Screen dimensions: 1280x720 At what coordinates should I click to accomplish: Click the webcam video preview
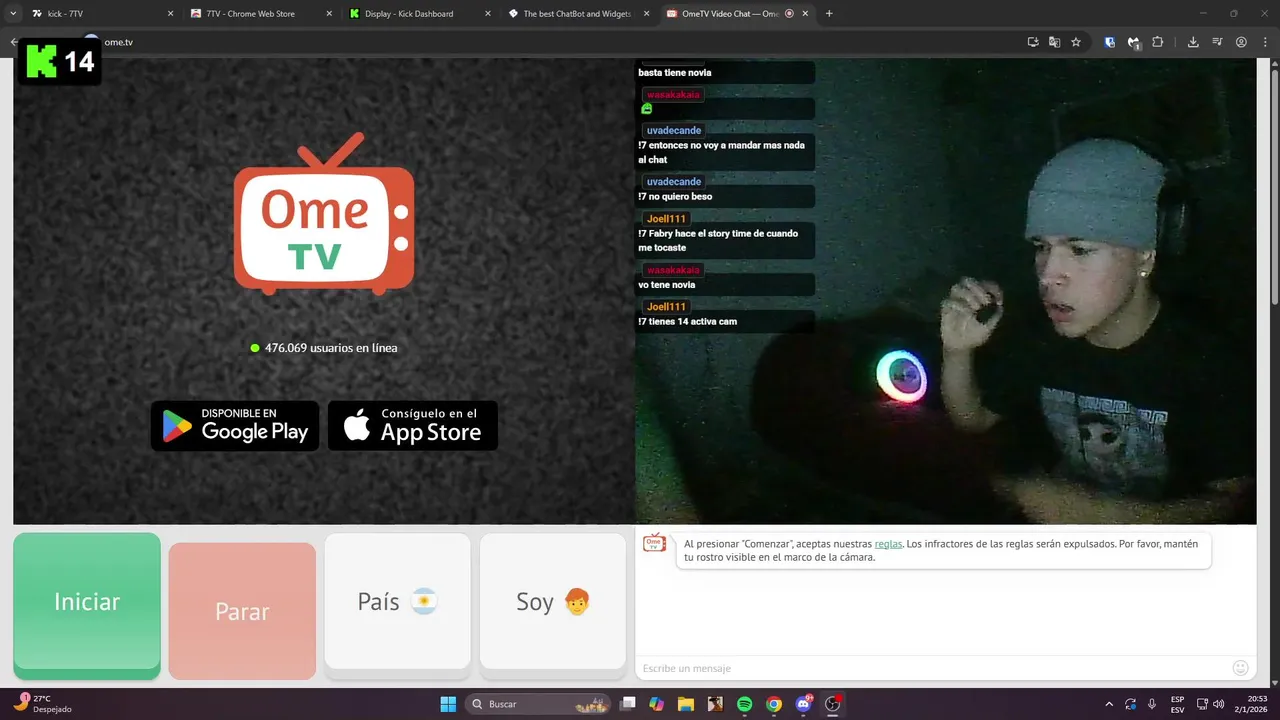(x=946, y=291)
